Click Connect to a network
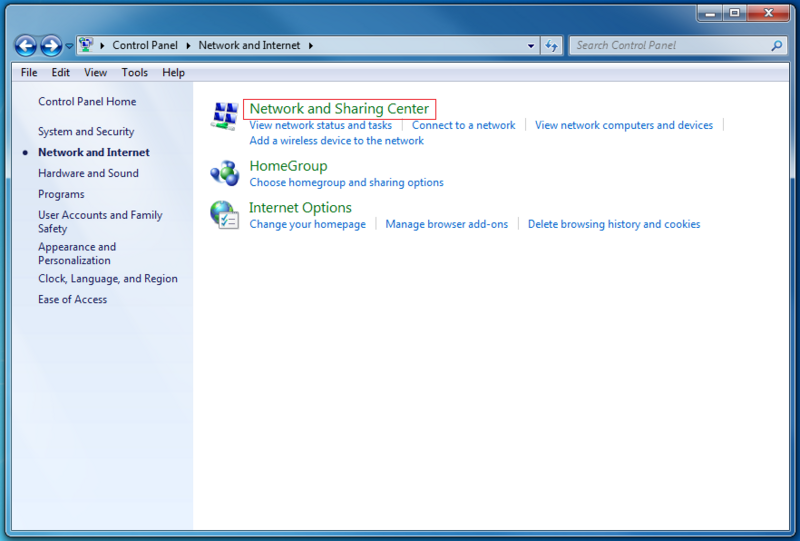 (463, 125)
